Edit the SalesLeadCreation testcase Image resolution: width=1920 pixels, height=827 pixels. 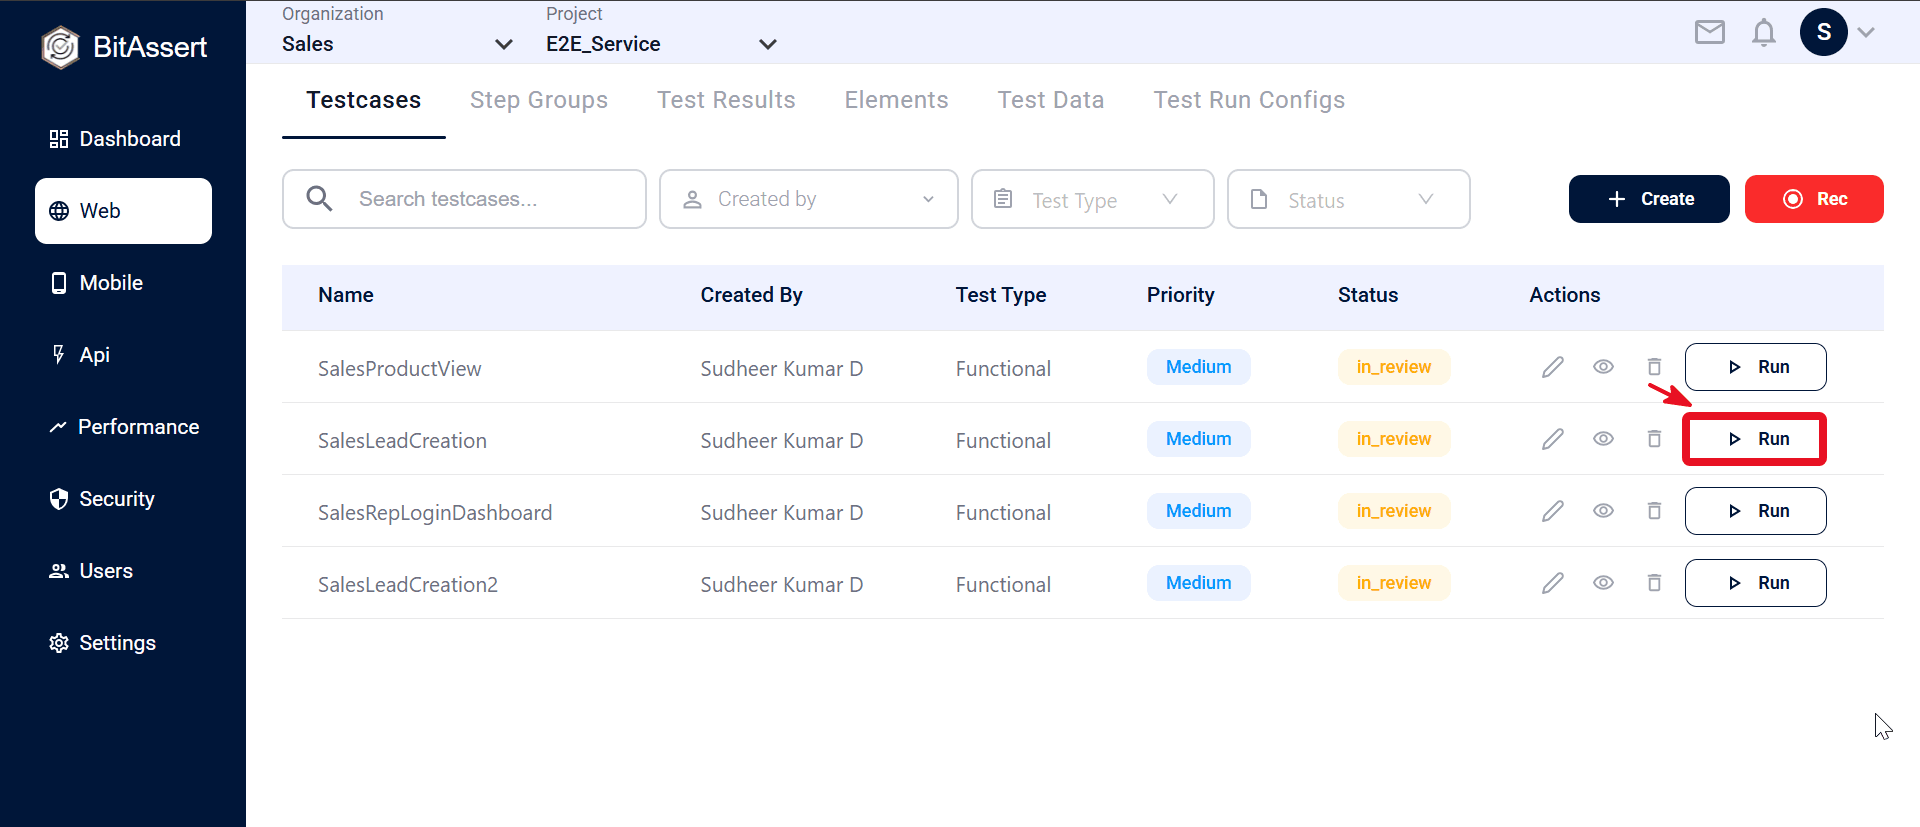(x=1553, y=439)
